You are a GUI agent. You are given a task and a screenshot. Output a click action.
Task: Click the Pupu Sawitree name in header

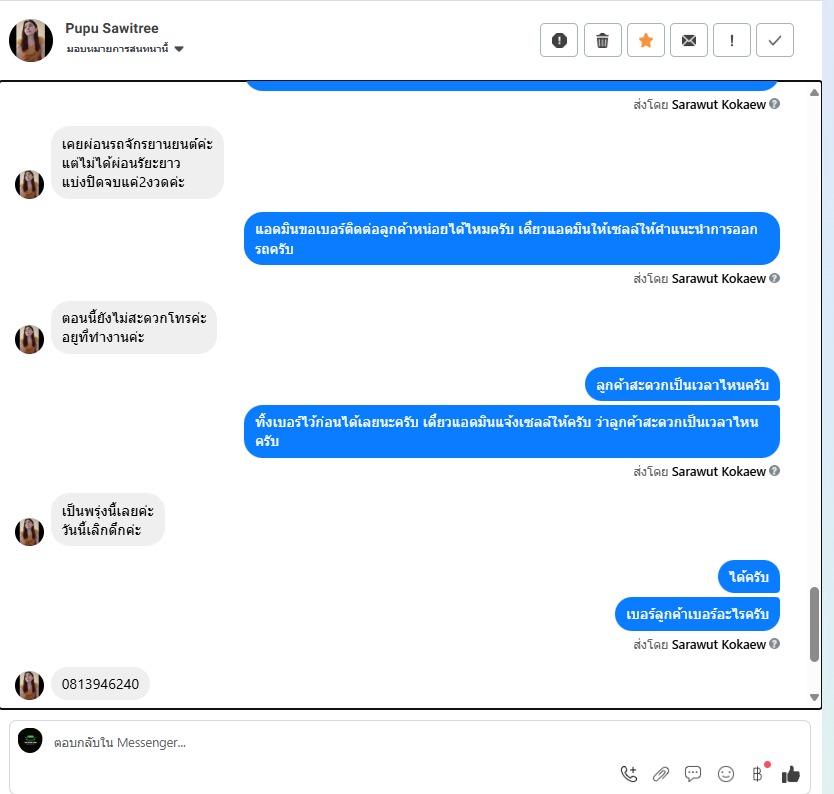click(112, 28)
